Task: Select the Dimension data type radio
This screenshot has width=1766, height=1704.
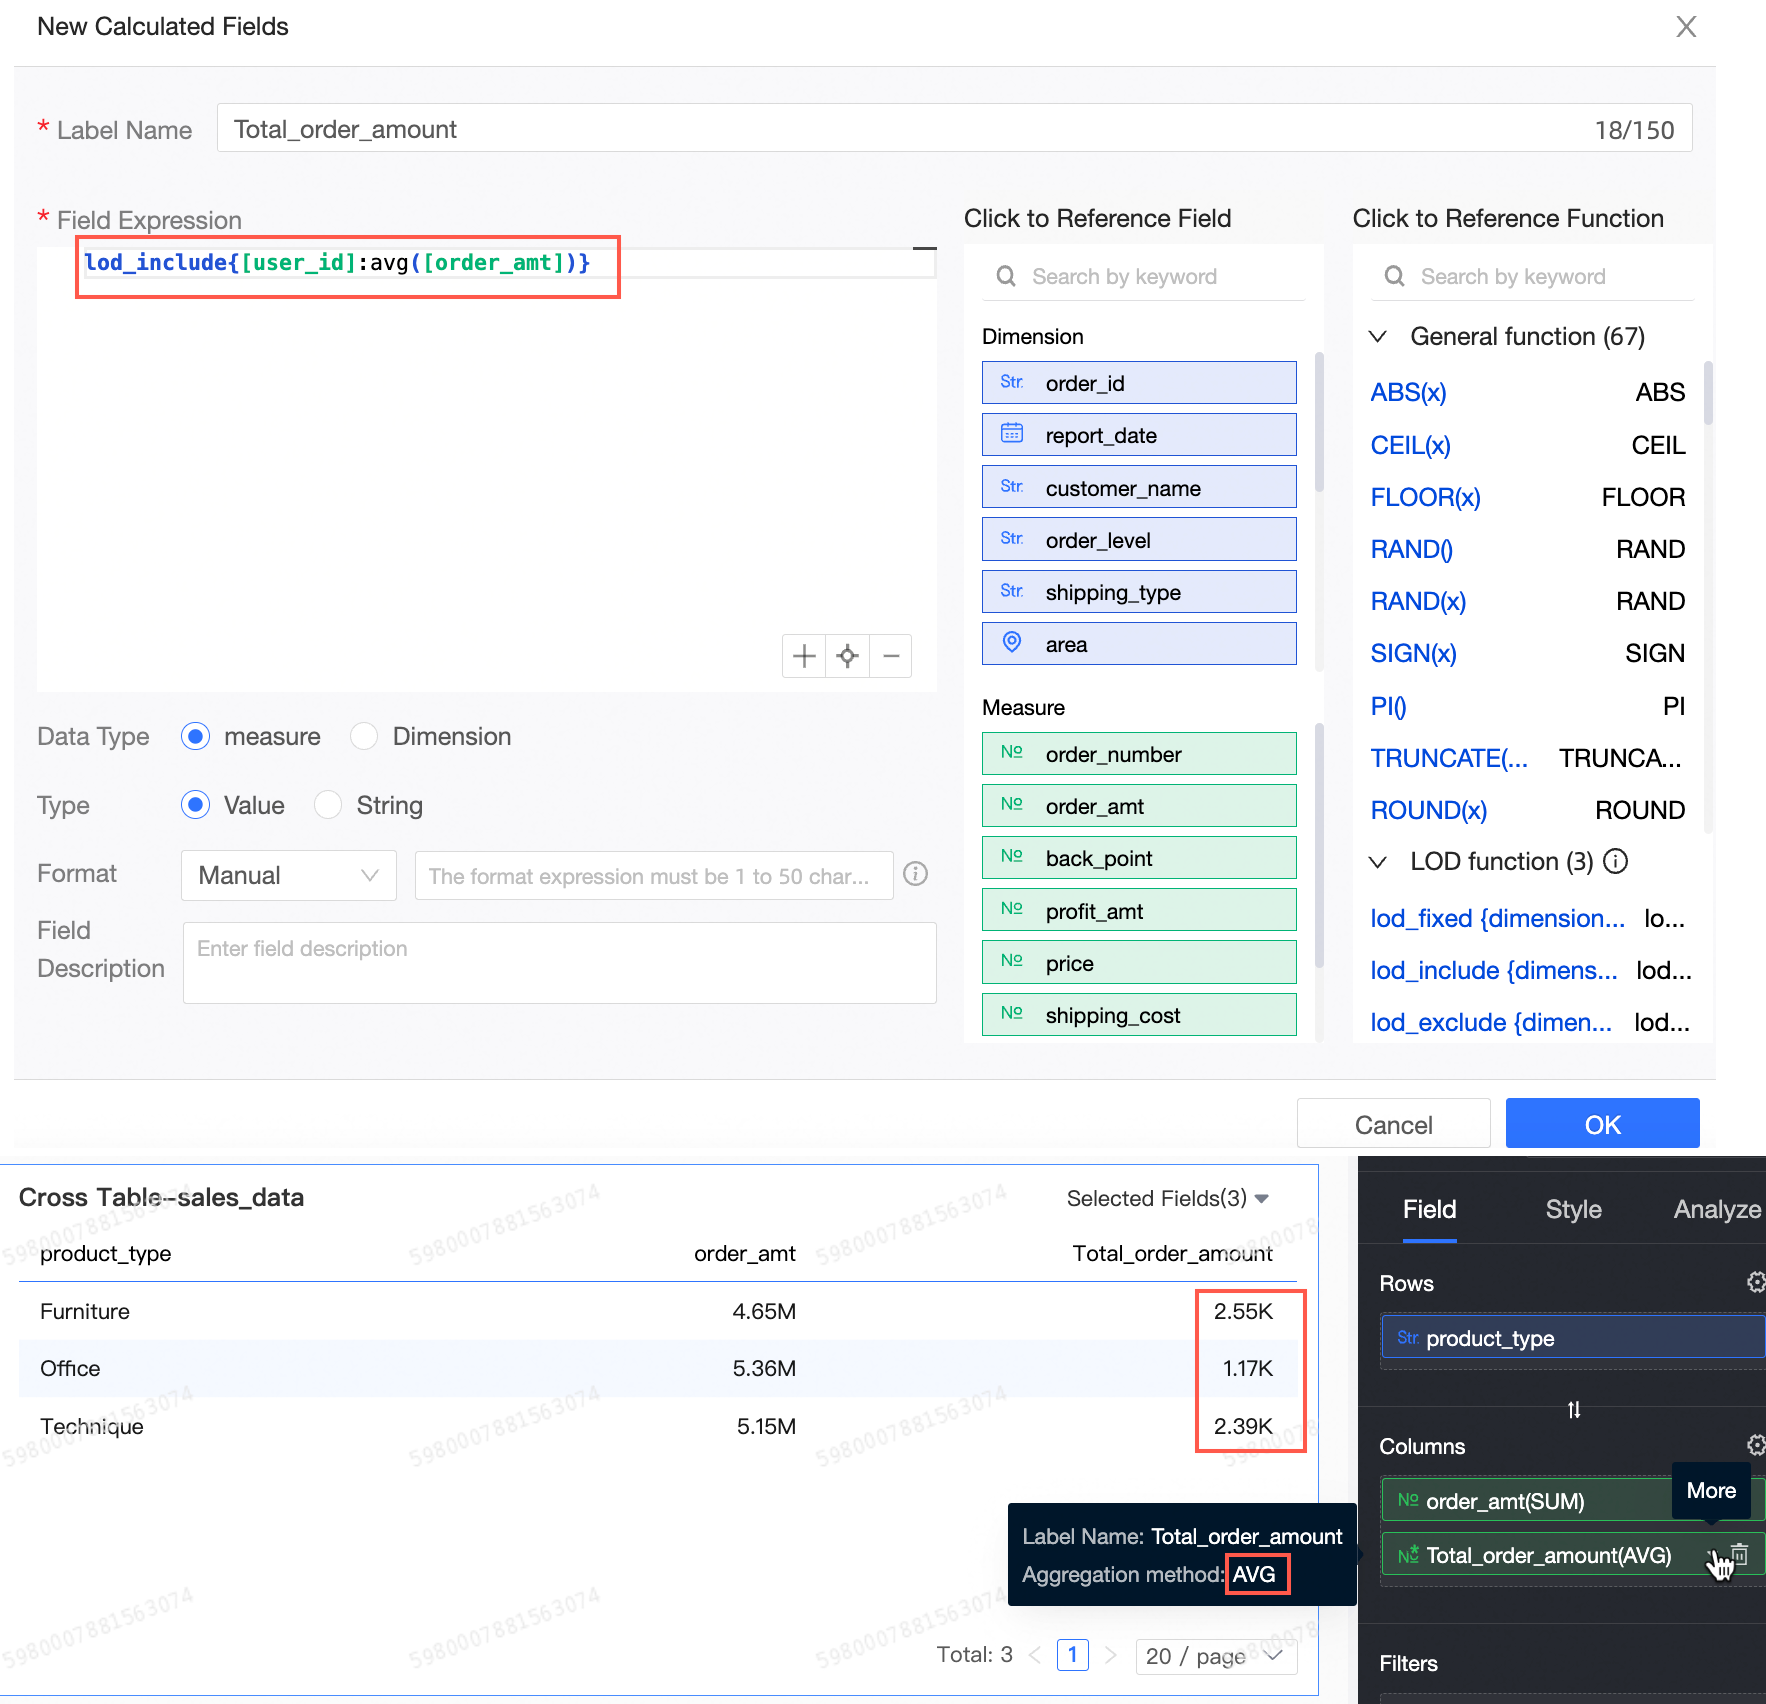Action: (x=364, y=737)
